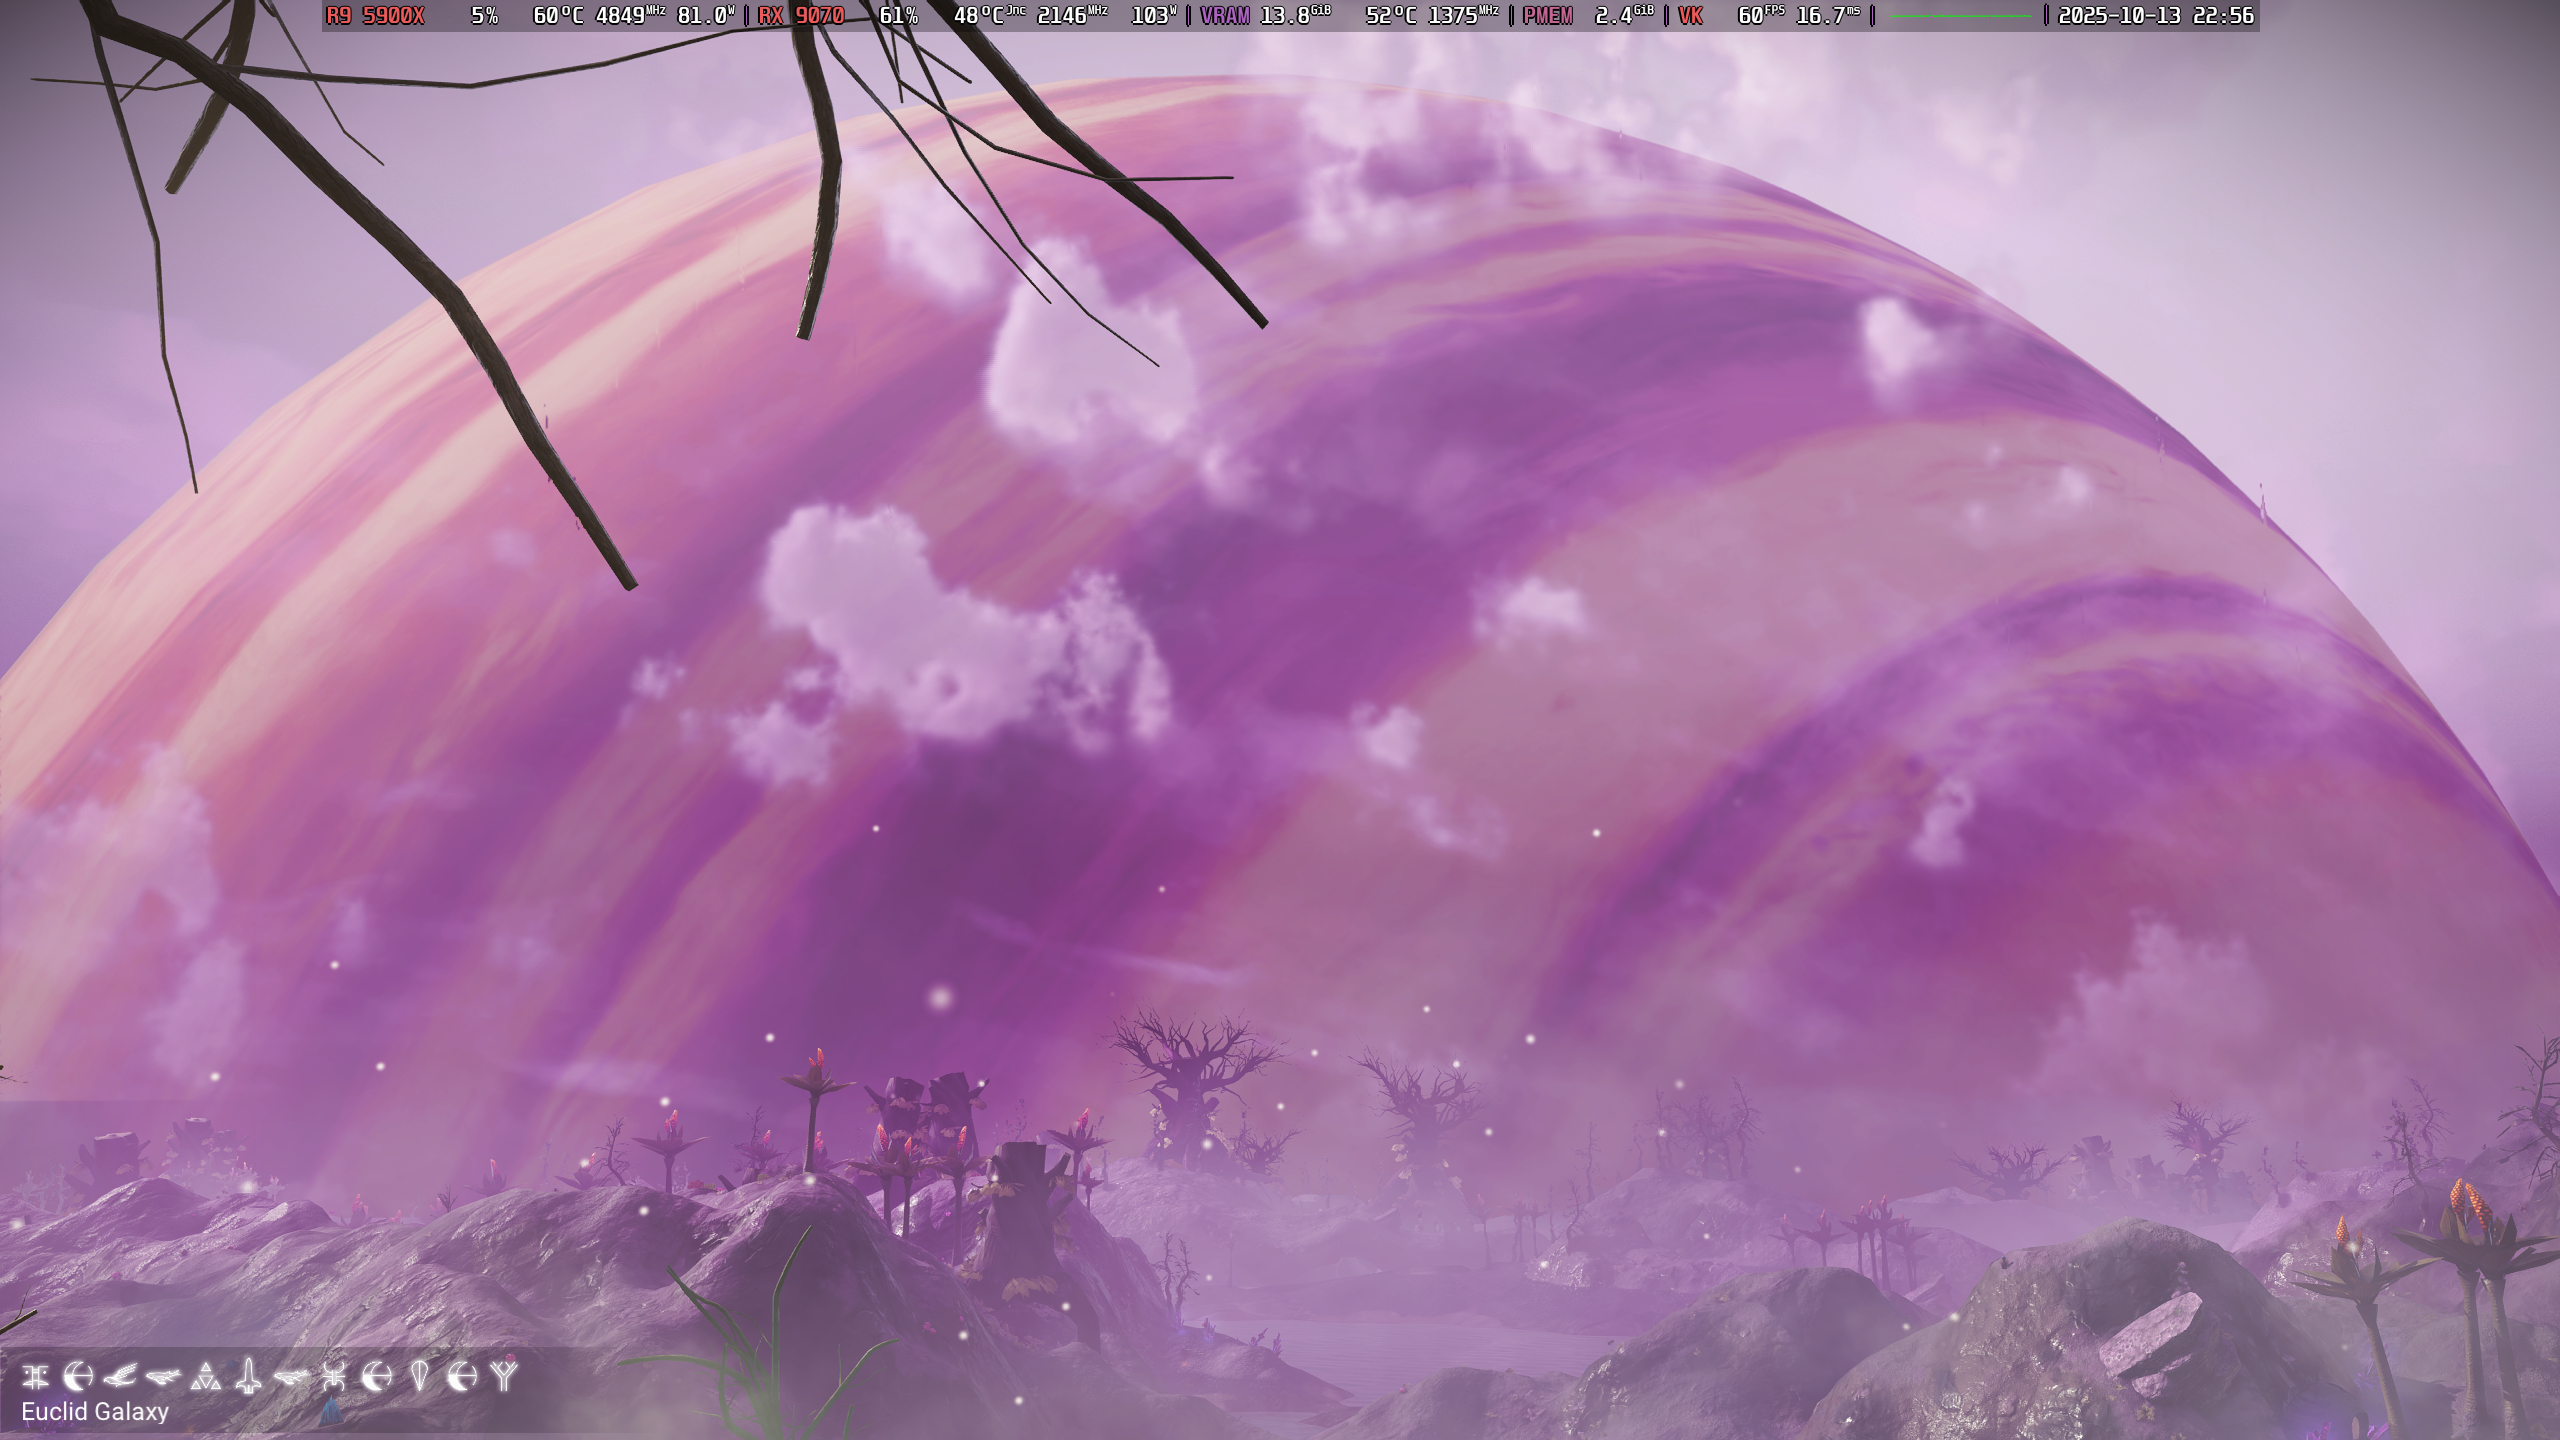This screenshot has height=1440, width=2560.
Task: Click the Euclid Galaxy label
Action: 95,1412
